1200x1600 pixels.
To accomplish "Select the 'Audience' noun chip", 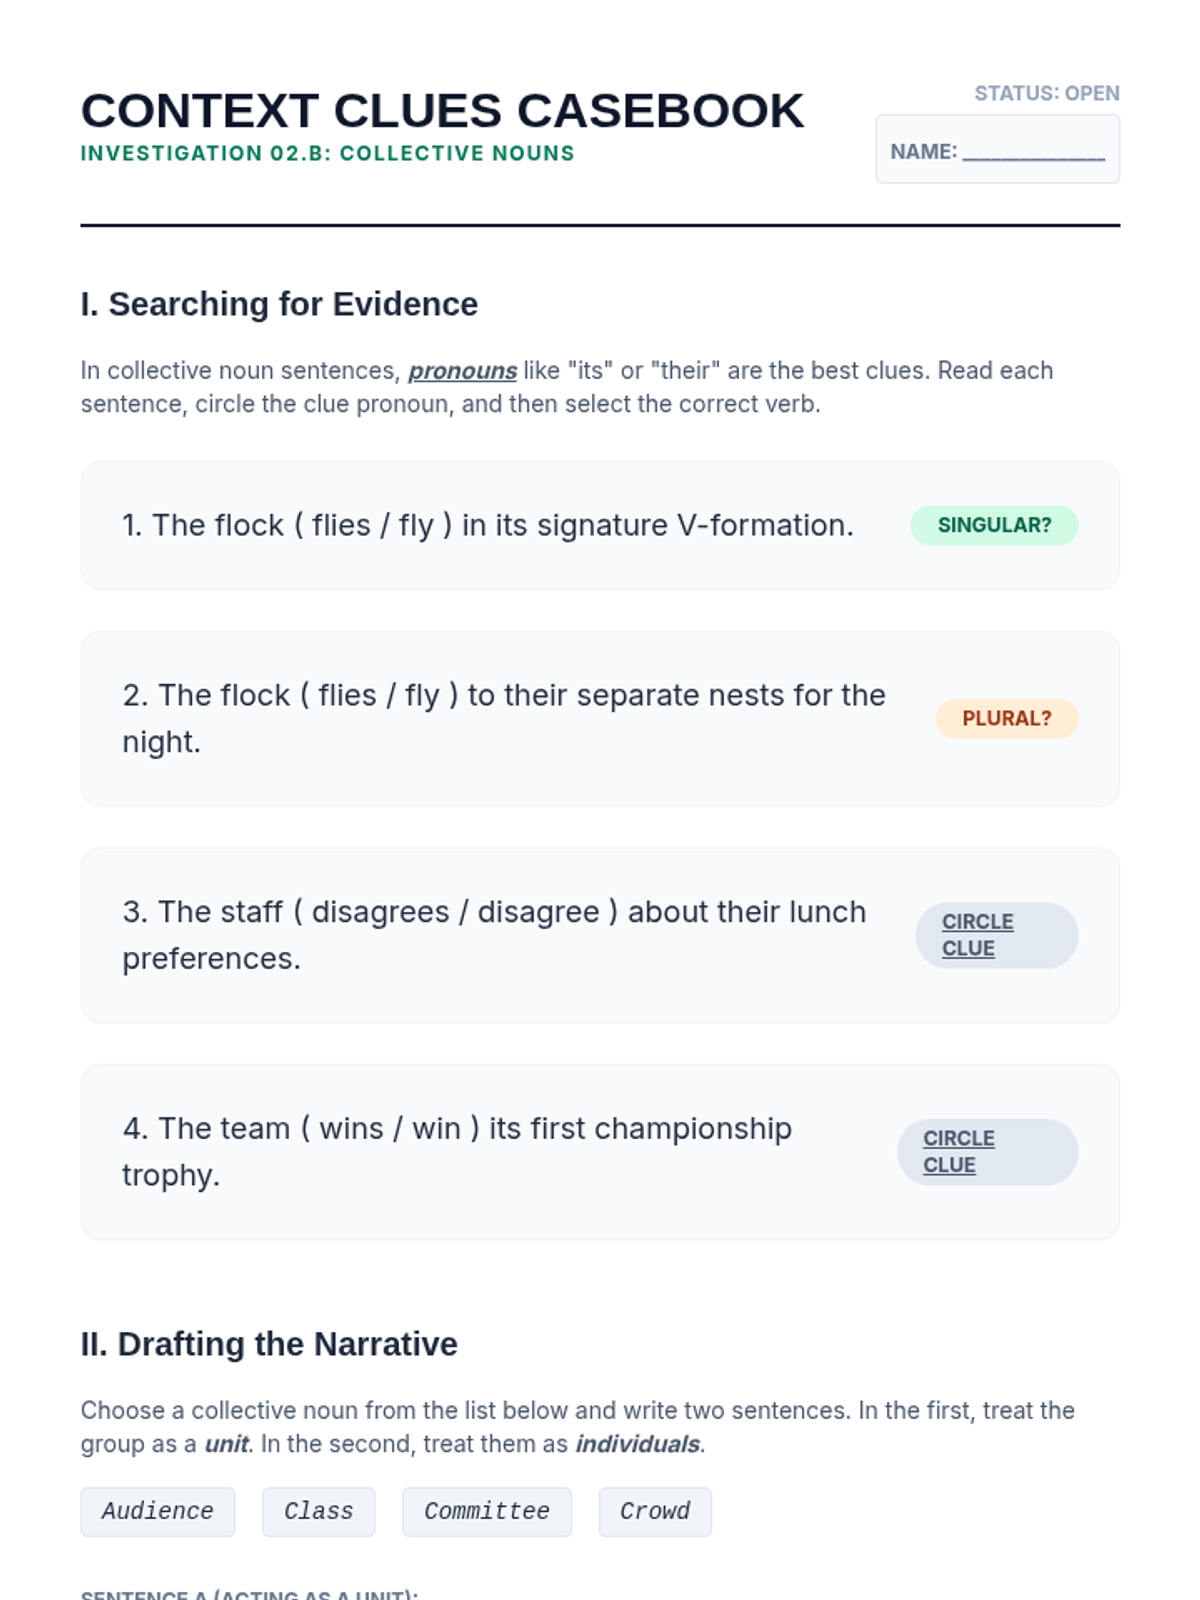I will pyautogui.click(x=158, y=1511).
